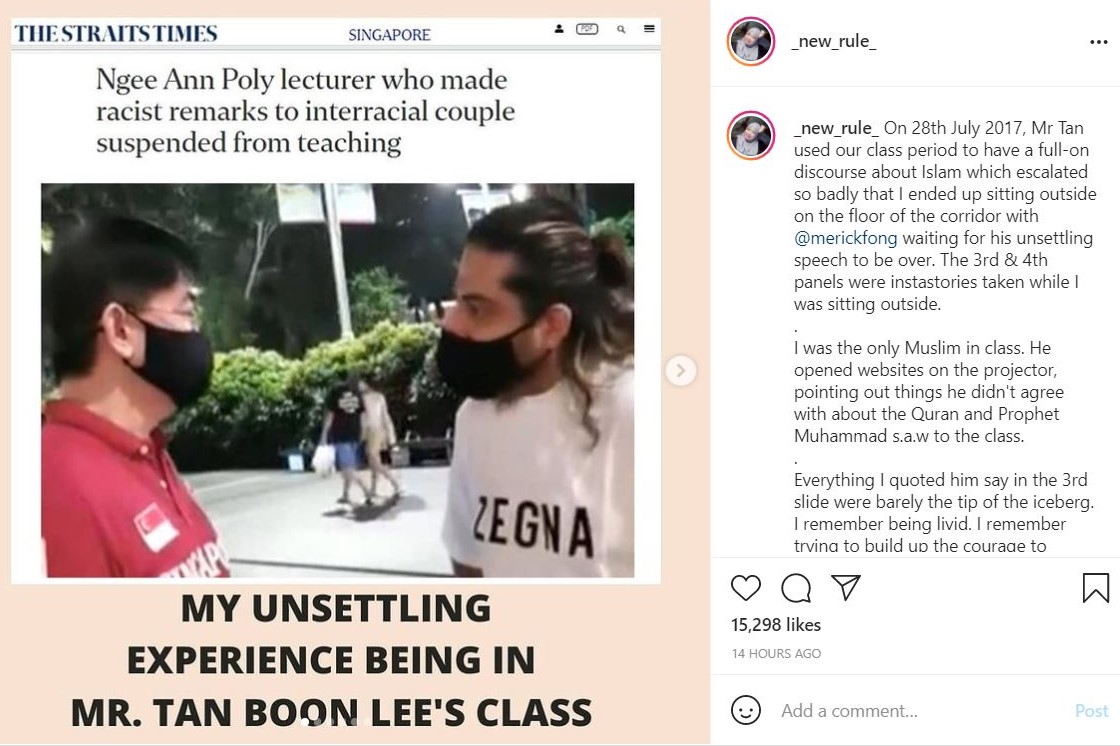Image resolution: width=1120 pixels, height=746 pixels.
Task: Save the post with the bookmark icon
Action: pos(1095,587)
